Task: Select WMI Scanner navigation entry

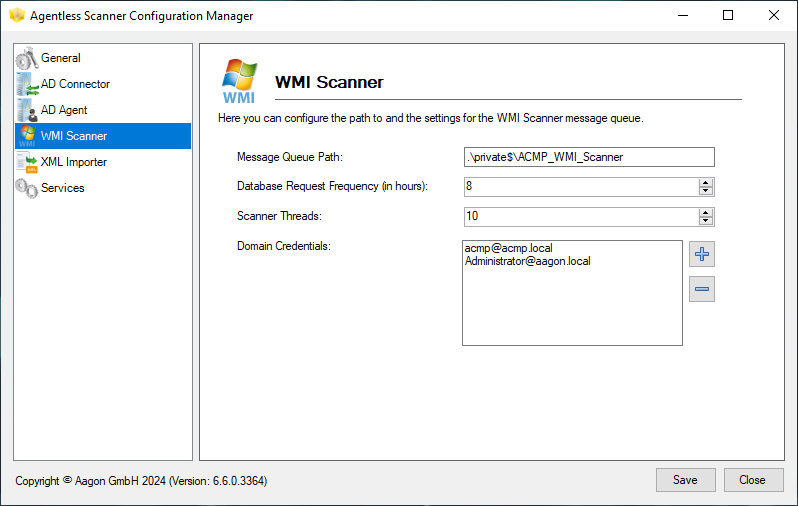Action: pyautogui.click(x=103, y=136)
